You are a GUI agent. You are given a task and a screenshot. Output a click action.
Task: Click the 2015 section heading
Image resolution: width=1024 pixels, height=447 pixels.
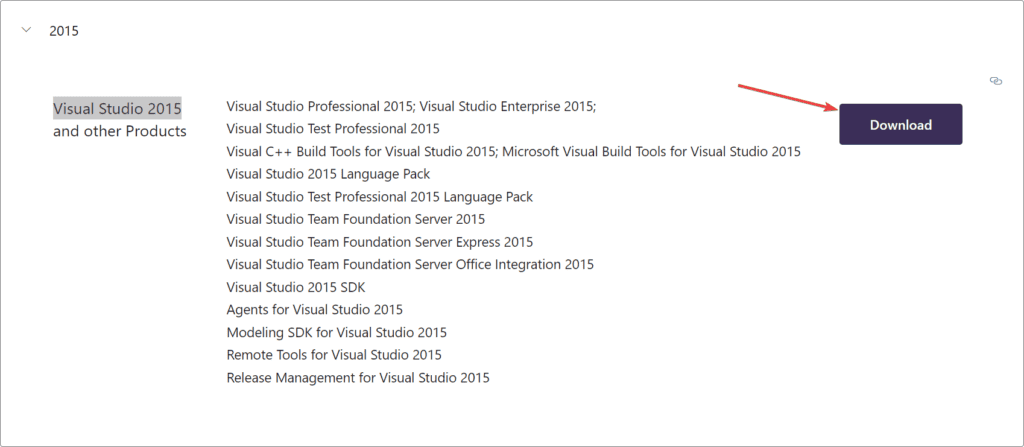(64, 31)
